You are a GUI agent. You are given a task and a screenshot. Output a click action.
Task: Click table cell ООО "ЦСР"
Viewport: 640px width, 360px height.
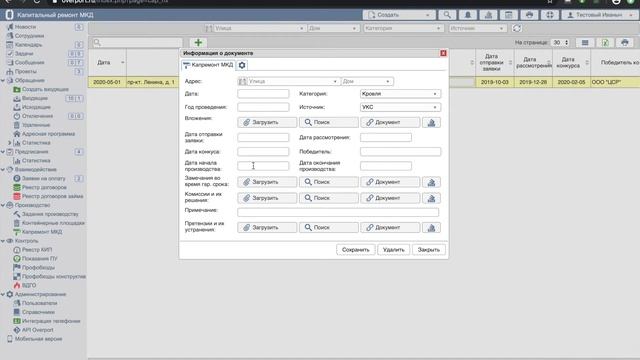pyautogui.click(x=615, y=82)
